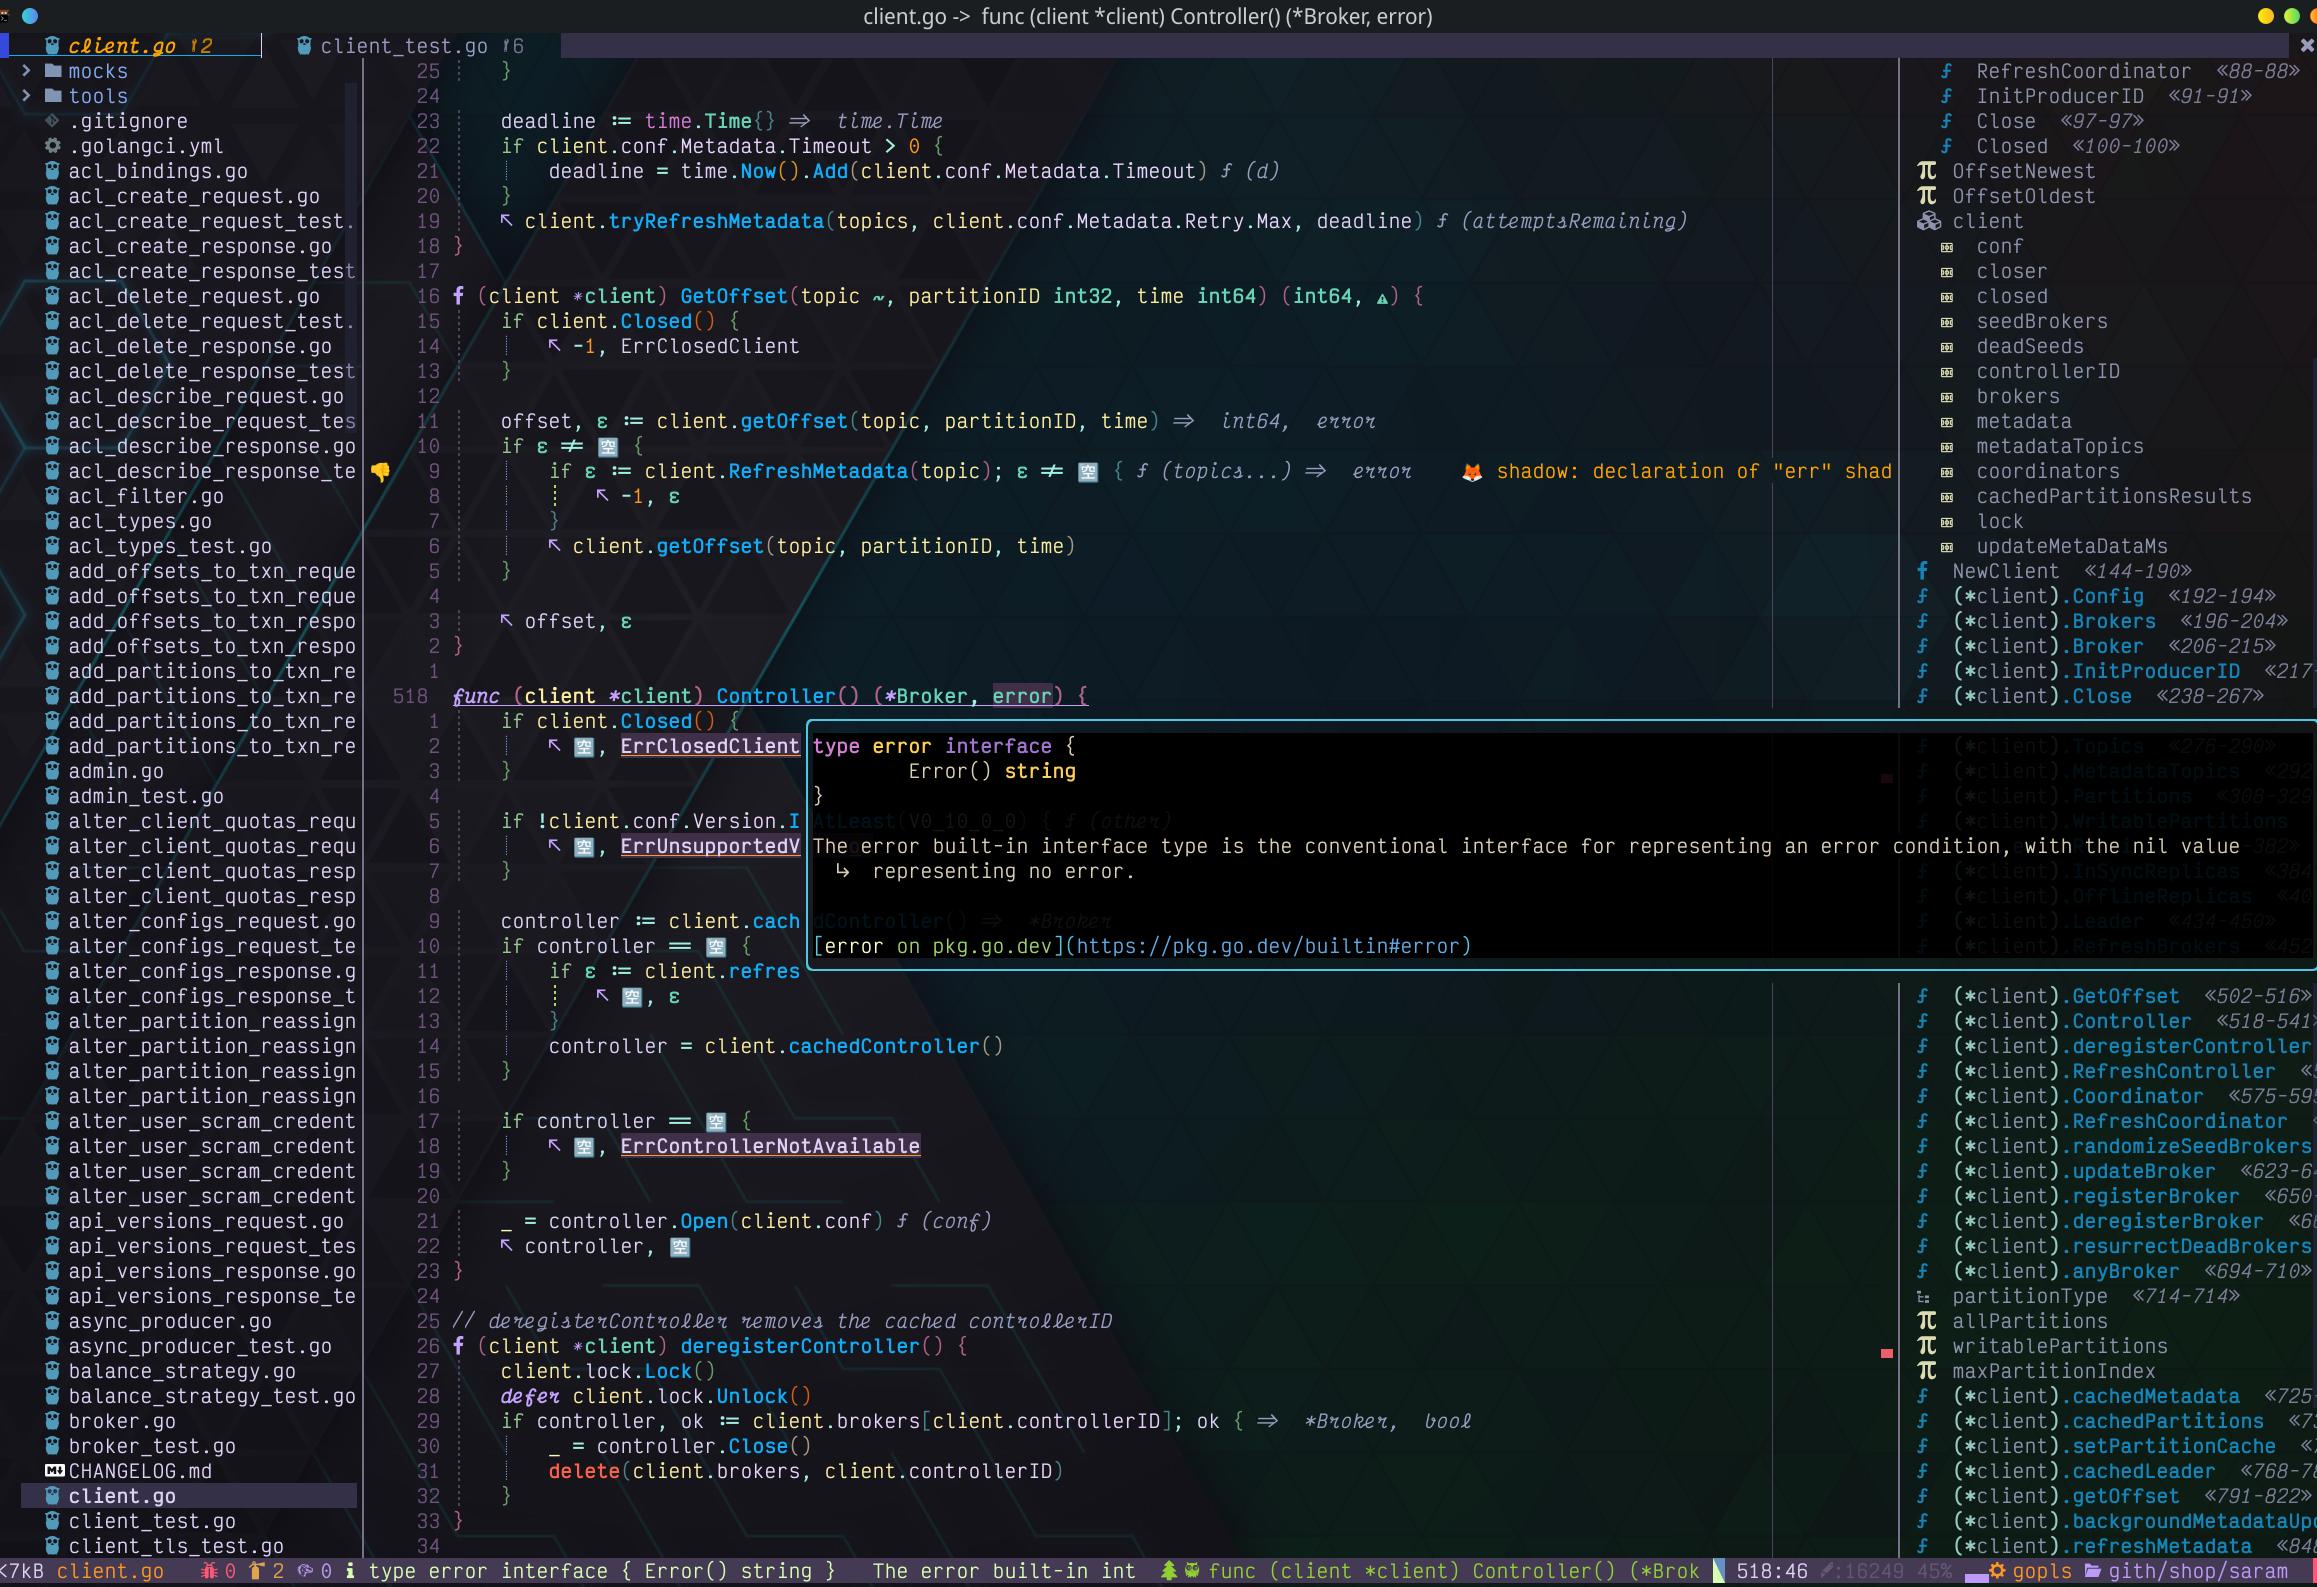This screenshot has width=2317, height=1587.
Task: Click the tree icon in the status bar
Action: point(1168,1571)
